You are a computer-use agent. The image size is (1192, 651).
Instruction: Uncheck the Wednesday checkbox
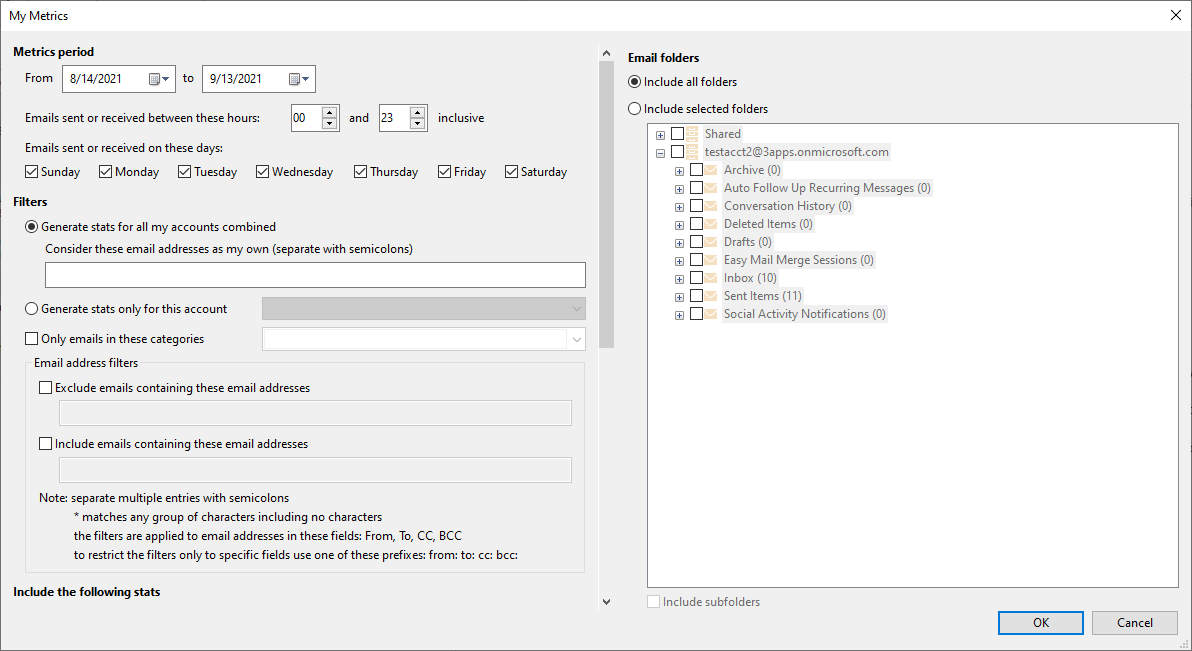coord(262,172)
